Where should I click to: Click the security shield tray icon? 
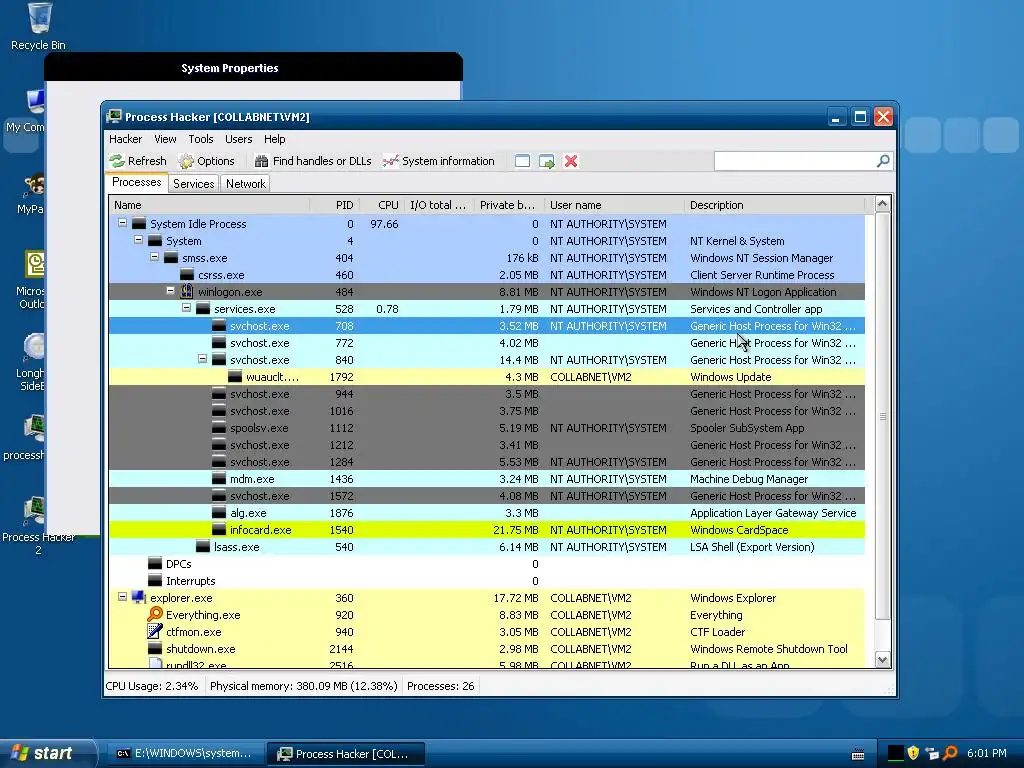click(x=914, y=753)
